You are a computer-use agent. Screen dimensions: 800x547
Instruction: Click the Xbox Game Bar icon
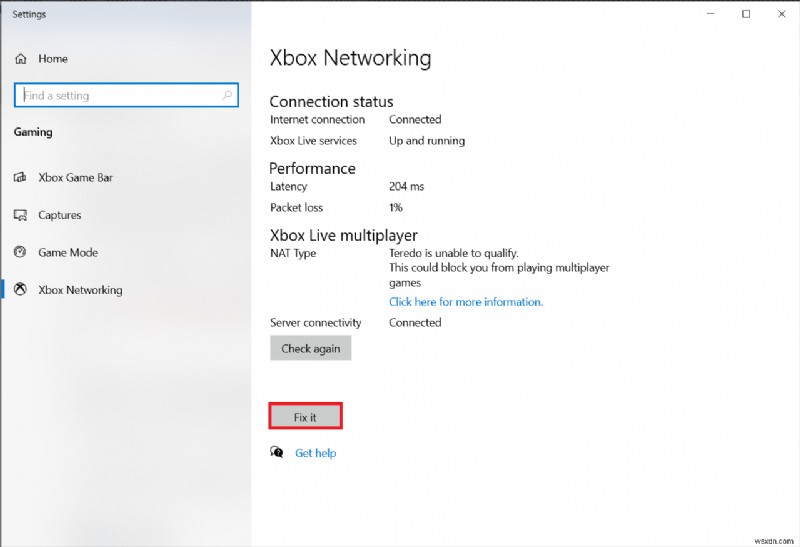tap(19, 178)
